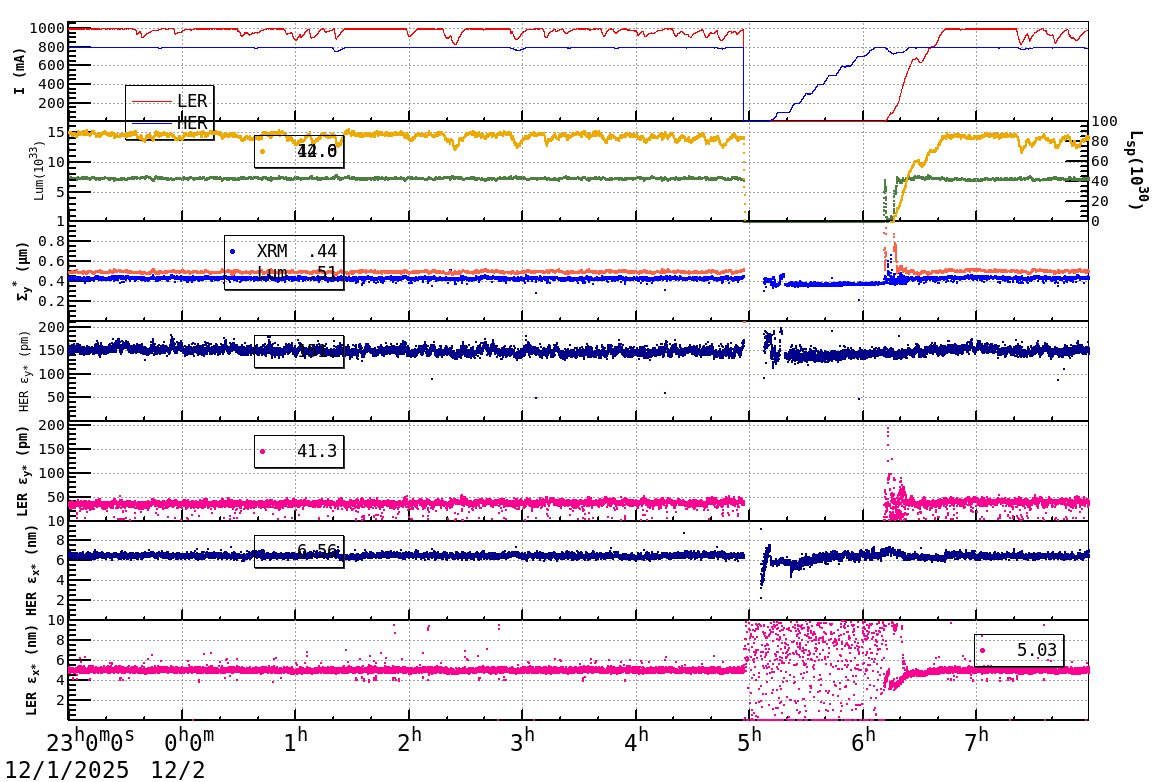Click the I (mA) axis label
Image resolution: width=1160 pixels, height=782 pixels.
[x=20, y=72]
